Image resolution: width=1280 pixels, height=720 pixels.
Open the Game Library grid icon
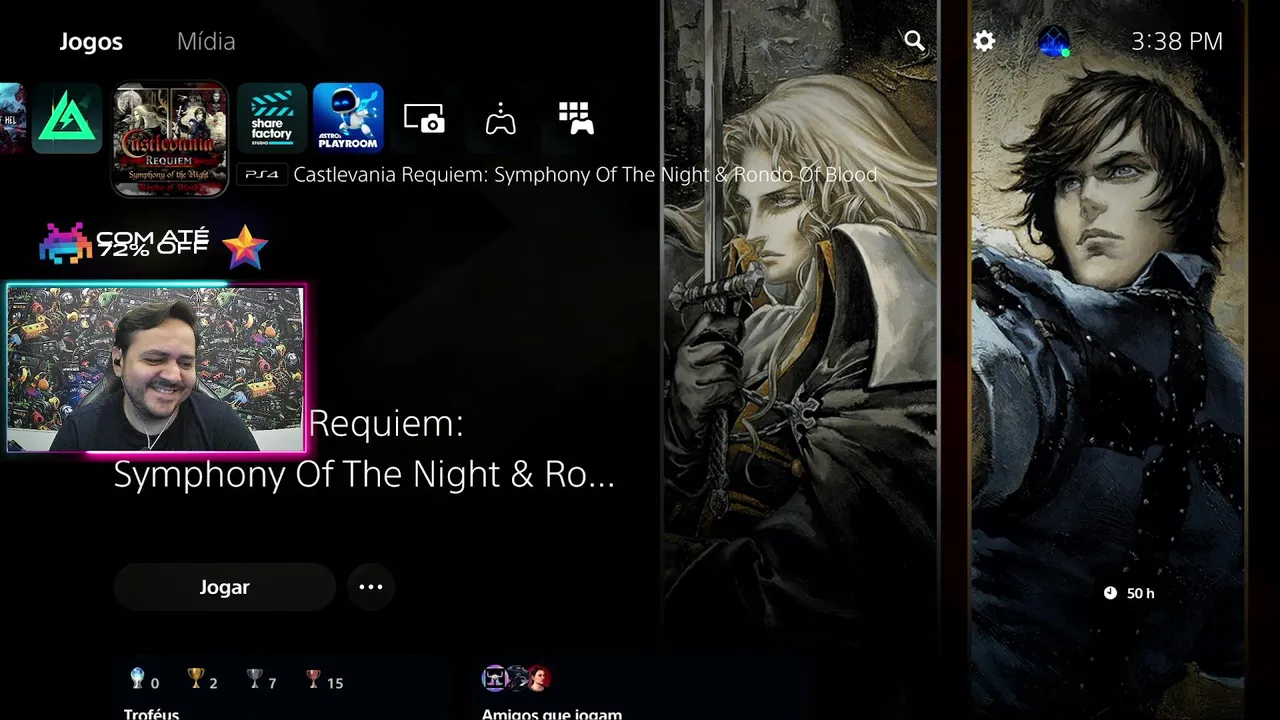(576, 118)
